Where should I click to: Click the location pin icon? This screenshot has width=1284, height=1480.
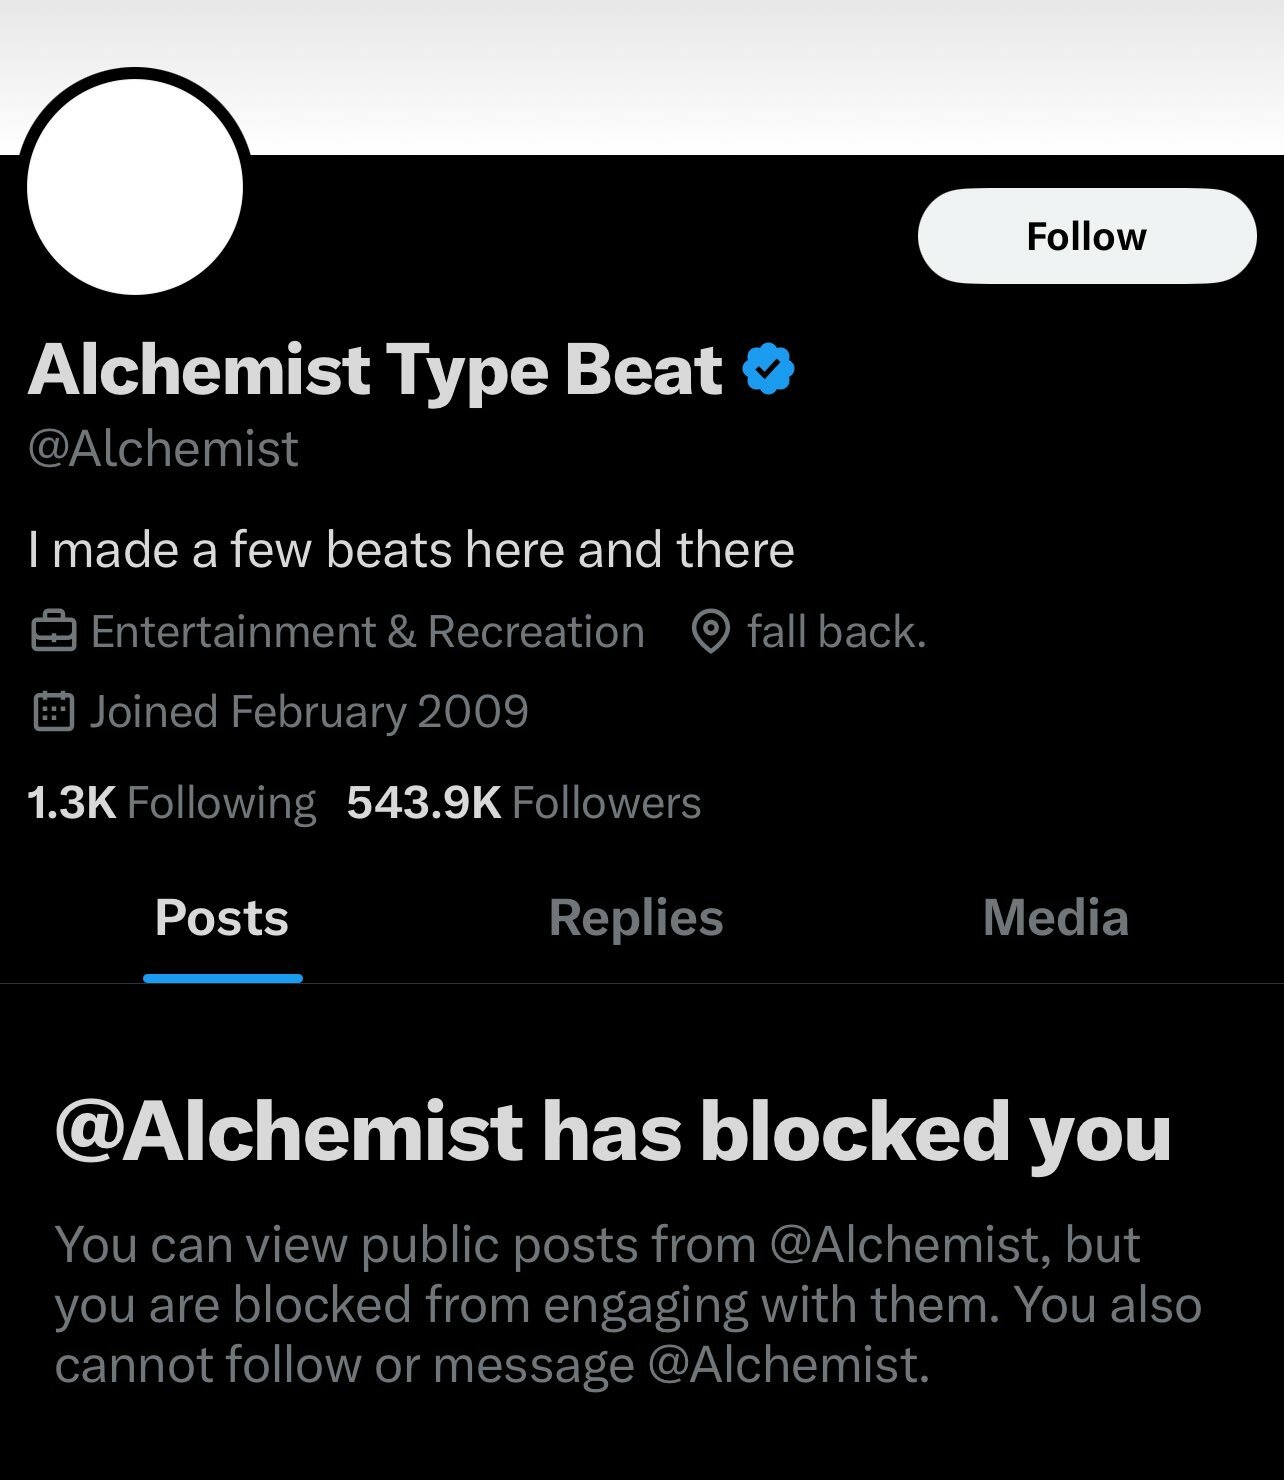(x=710, y=632)
